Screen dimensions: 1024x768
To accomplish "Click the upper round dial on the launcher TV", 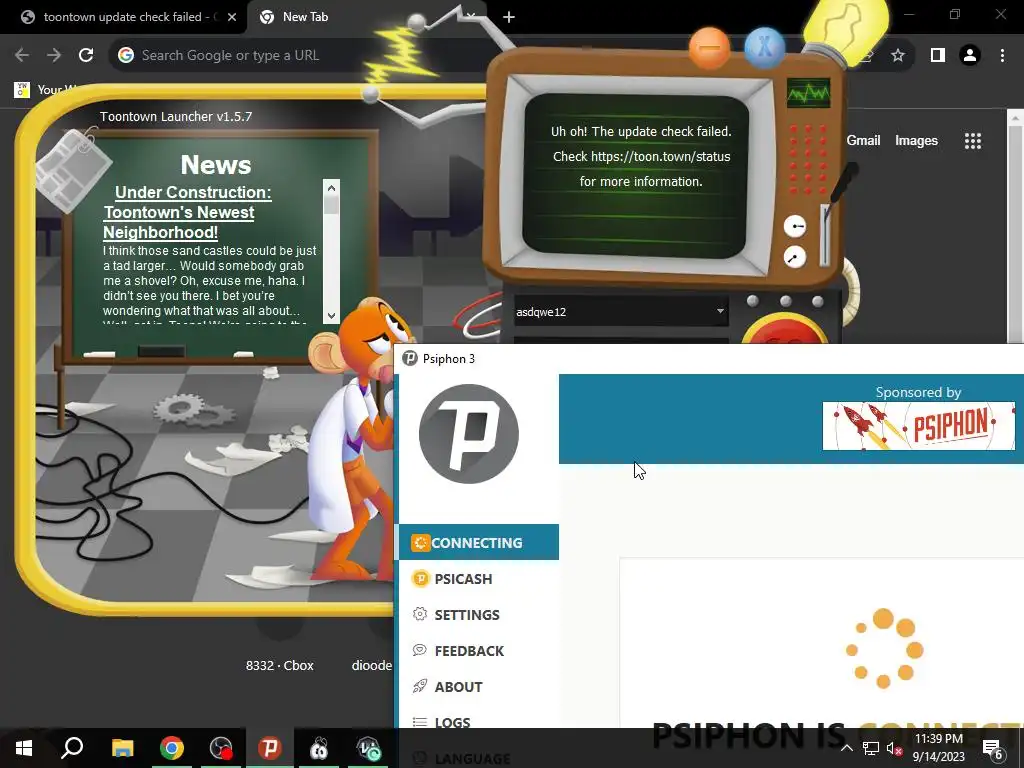I will click(795, 226).
